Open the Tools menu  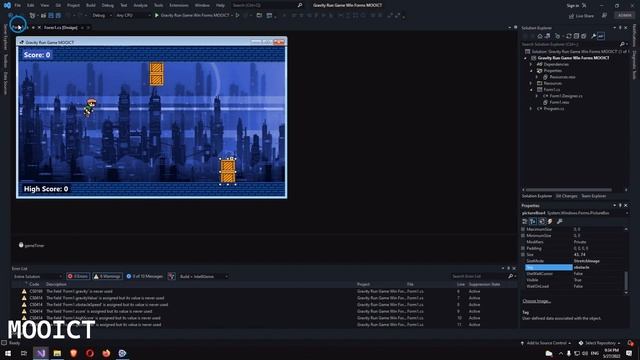coord(158,5)
